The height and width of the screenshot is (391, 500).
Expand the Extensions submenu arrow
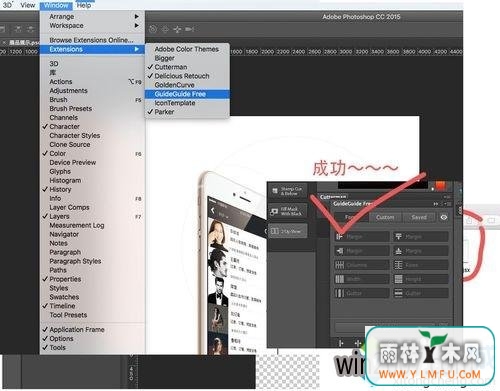click(x=136, y=49)
